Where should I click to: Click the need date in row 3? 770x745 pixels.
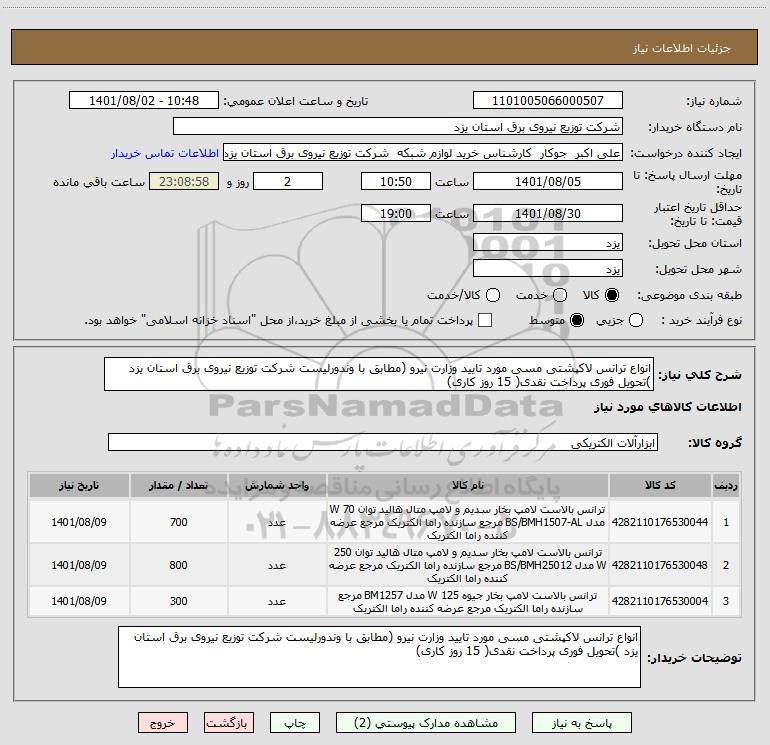(x=79, y=601)
